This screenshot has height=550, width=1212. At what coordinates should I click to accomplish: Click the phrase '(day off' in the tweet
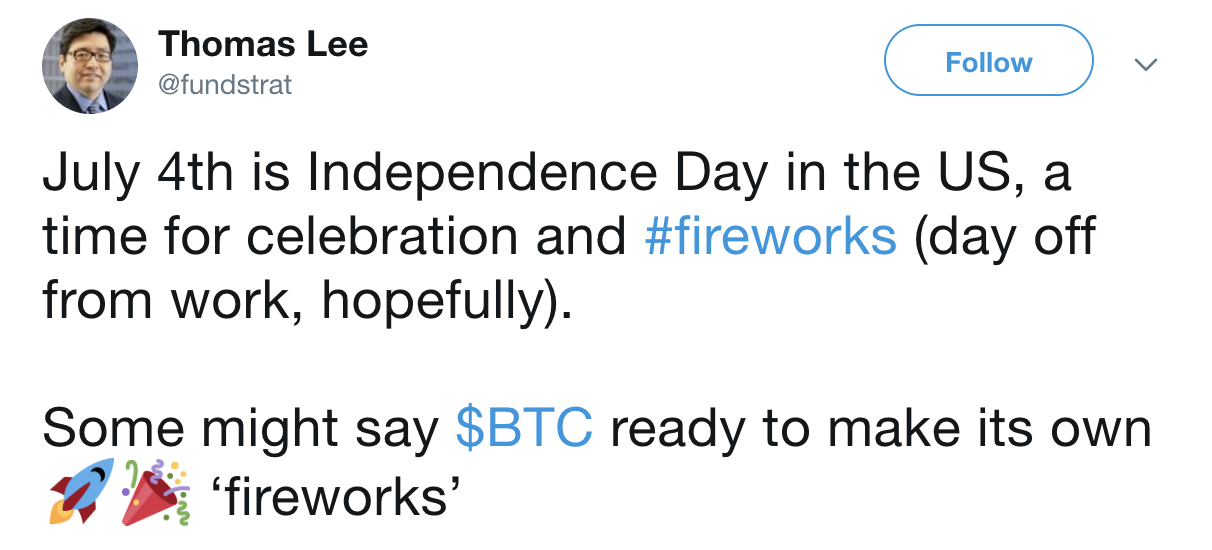1004,238
